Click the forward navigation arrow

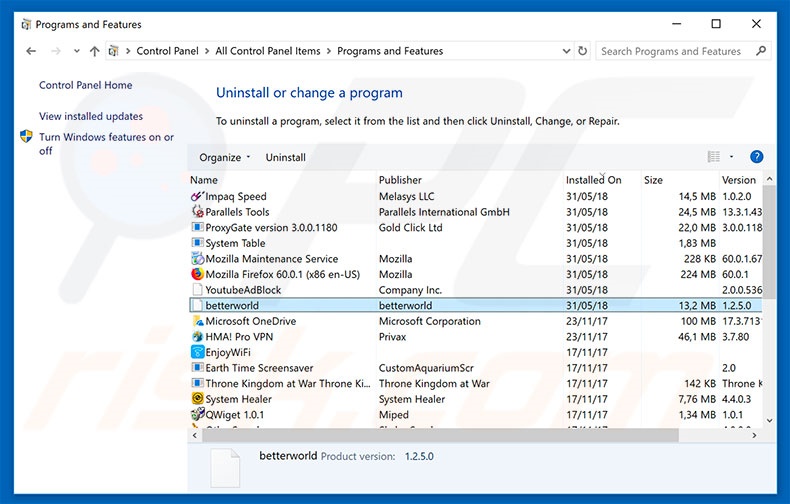[56, 51]
